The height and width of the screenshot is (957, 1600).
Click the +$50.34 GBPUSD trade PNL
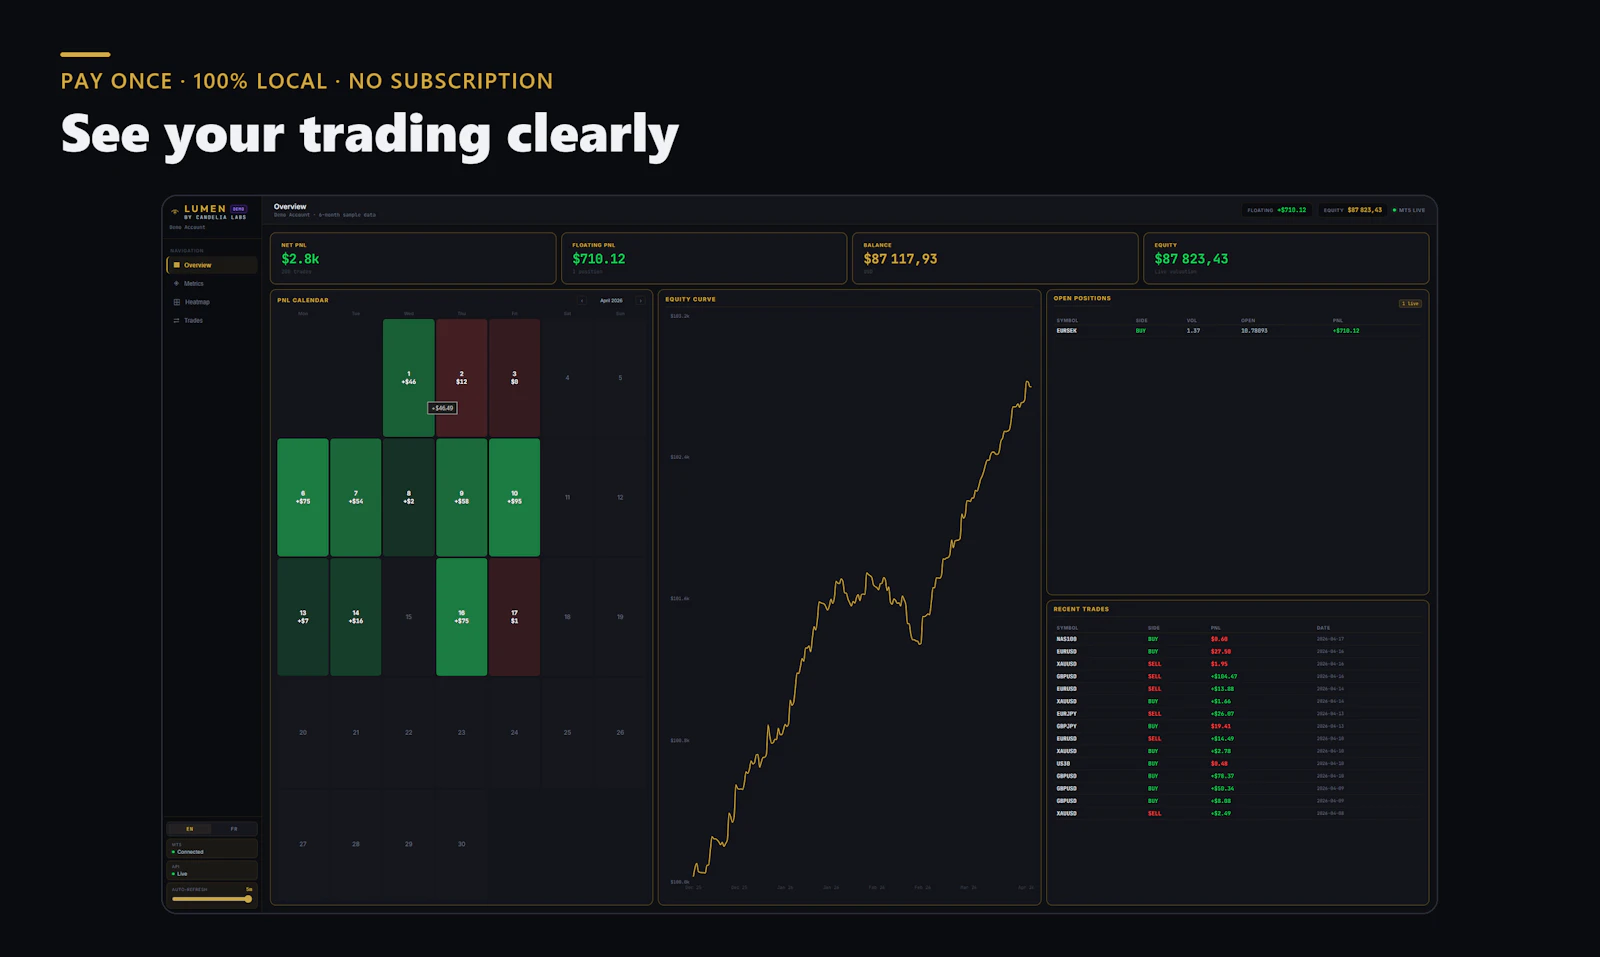1222,788
